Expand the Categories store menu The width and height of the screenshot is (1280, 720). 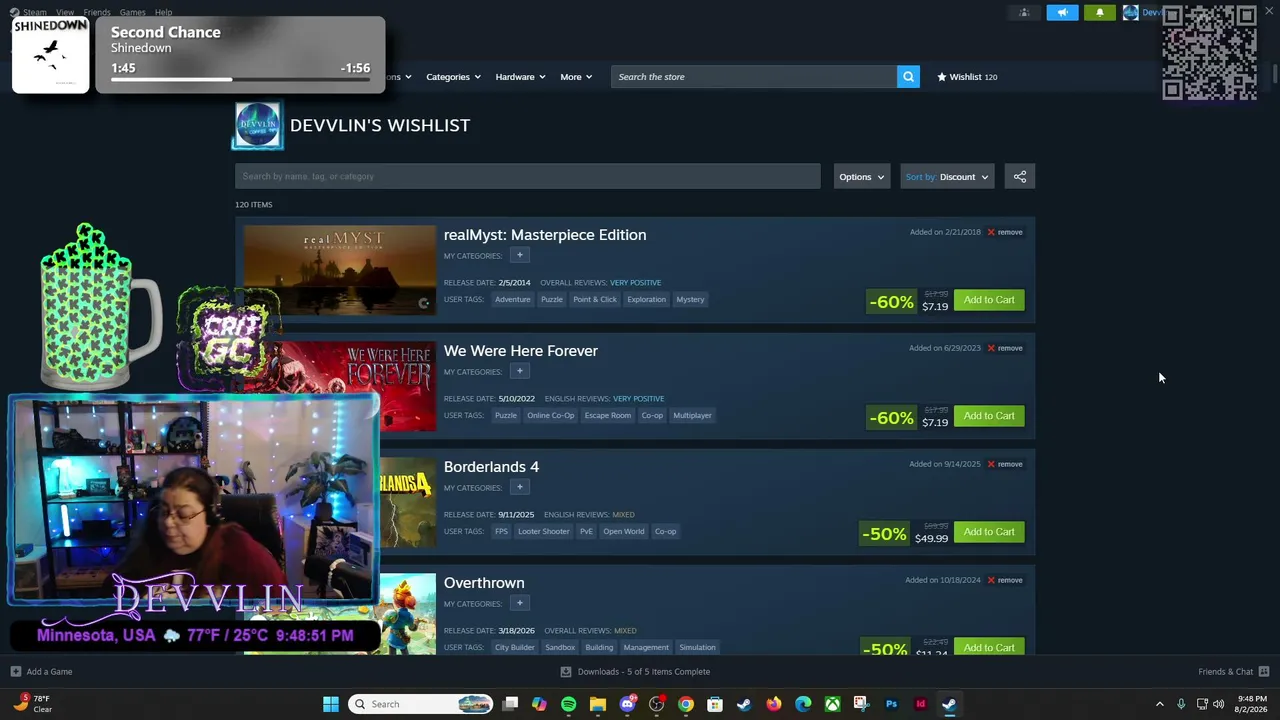(453, 77)
